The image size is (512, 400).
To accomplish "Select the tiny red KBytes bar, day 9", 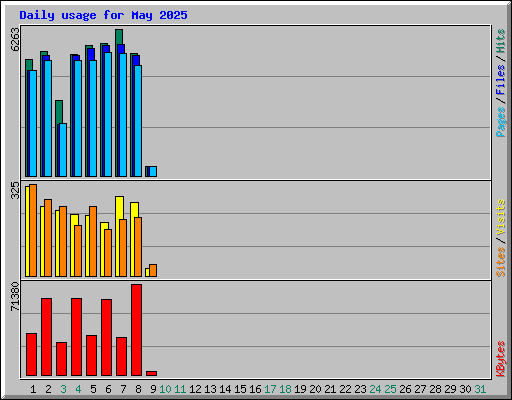I will (151, 373).
